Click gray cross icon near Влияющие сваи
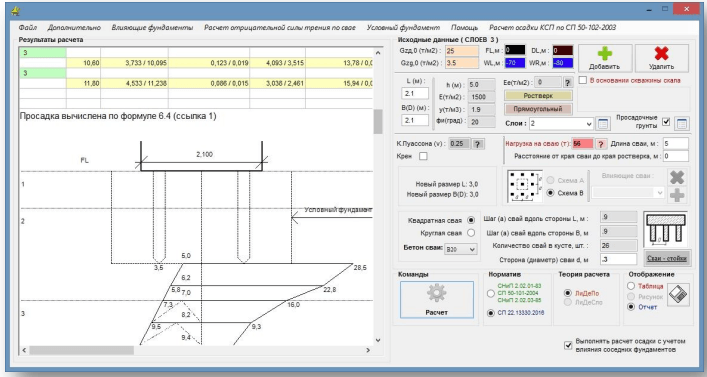The height and width of the screenshot is (377, 707). point(677,177)
